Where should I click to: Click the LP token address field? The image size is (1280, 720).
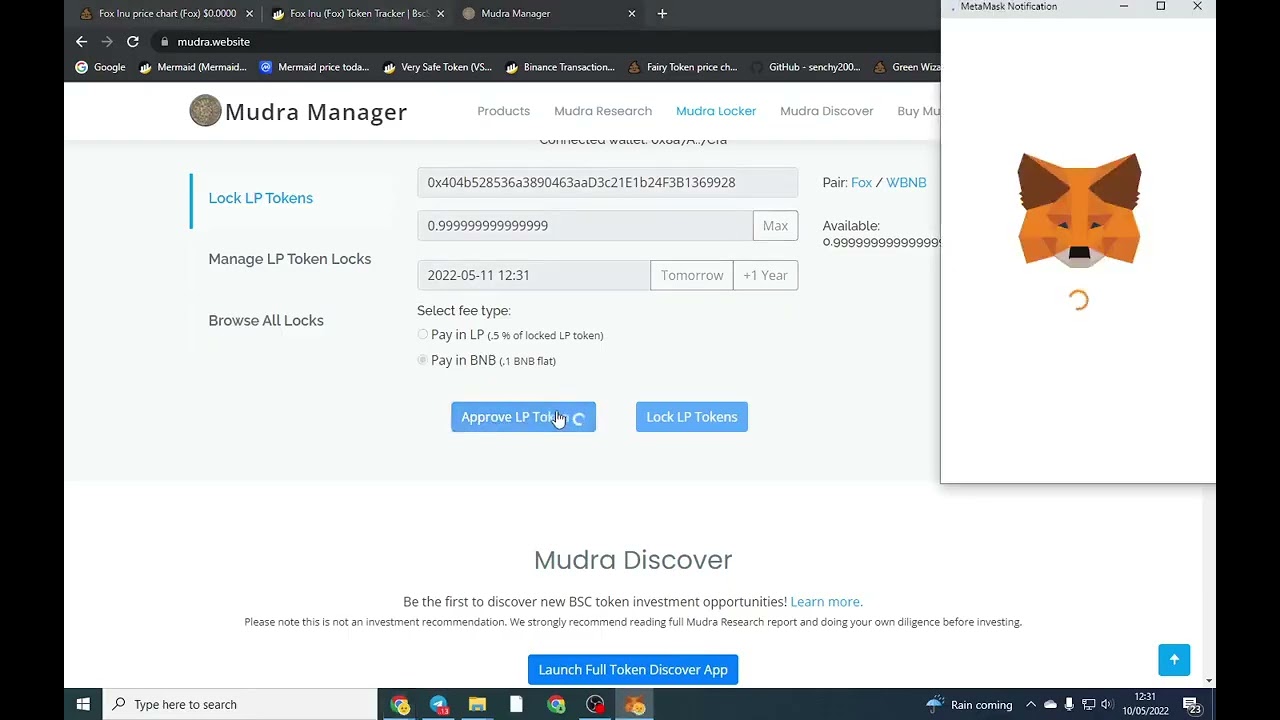click(607, 182)
